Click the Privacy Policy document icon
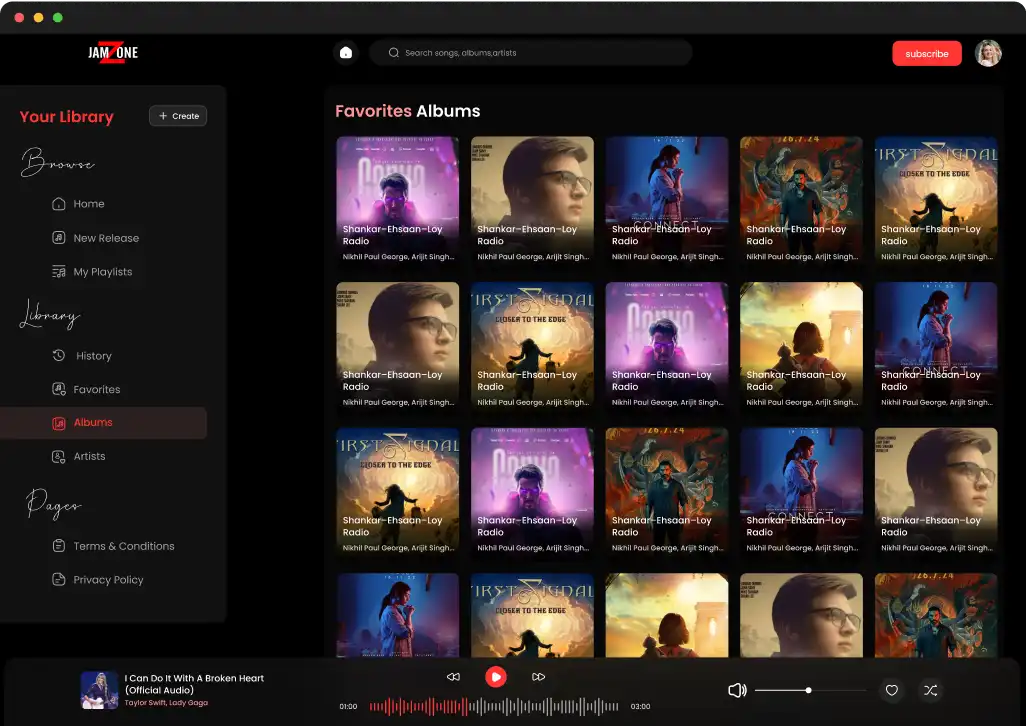This screenshot has height=726, width=1026. point(59,579)
